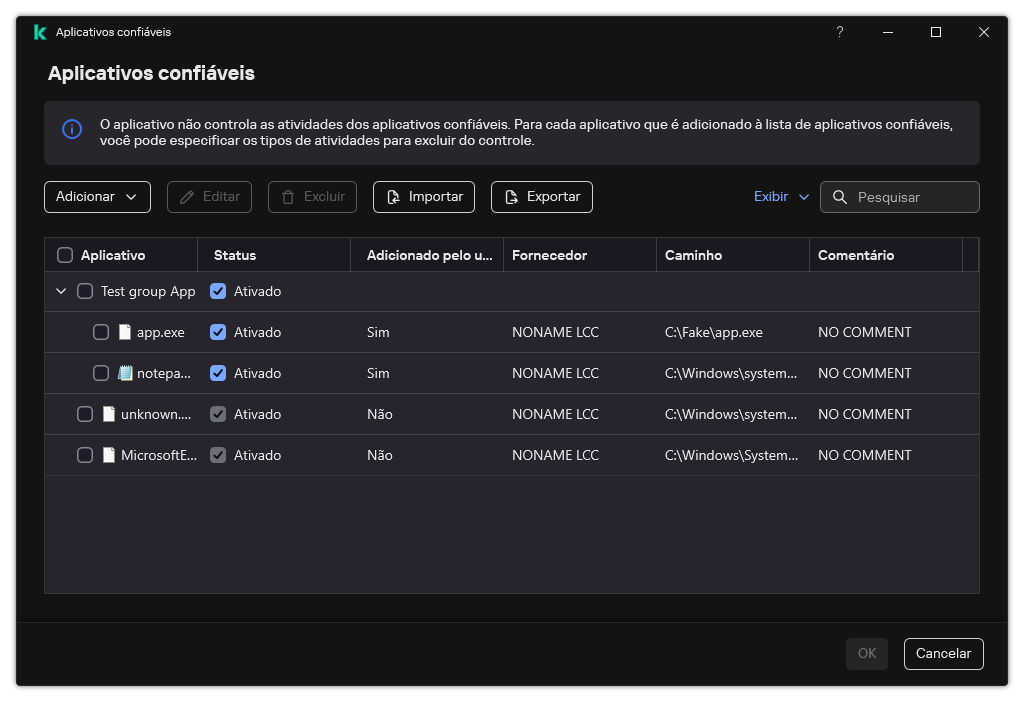Select the Editar pencil icon
Screen dimensions: 1024x702
click(189, 197)
